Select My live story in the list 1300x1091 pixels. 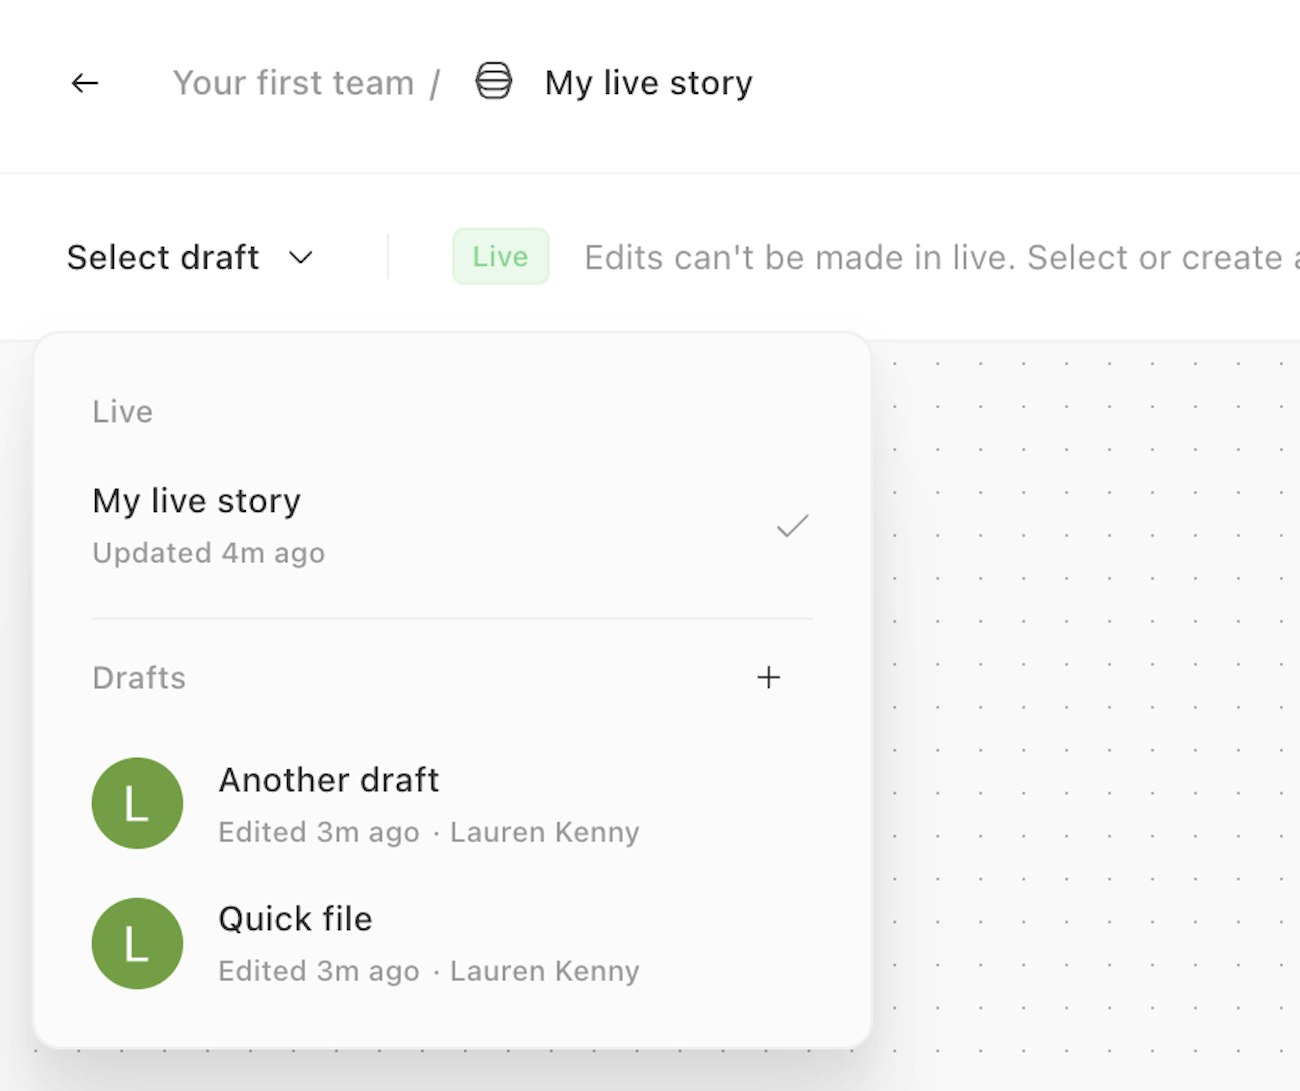pyautogui.click(x=197, y=501)
